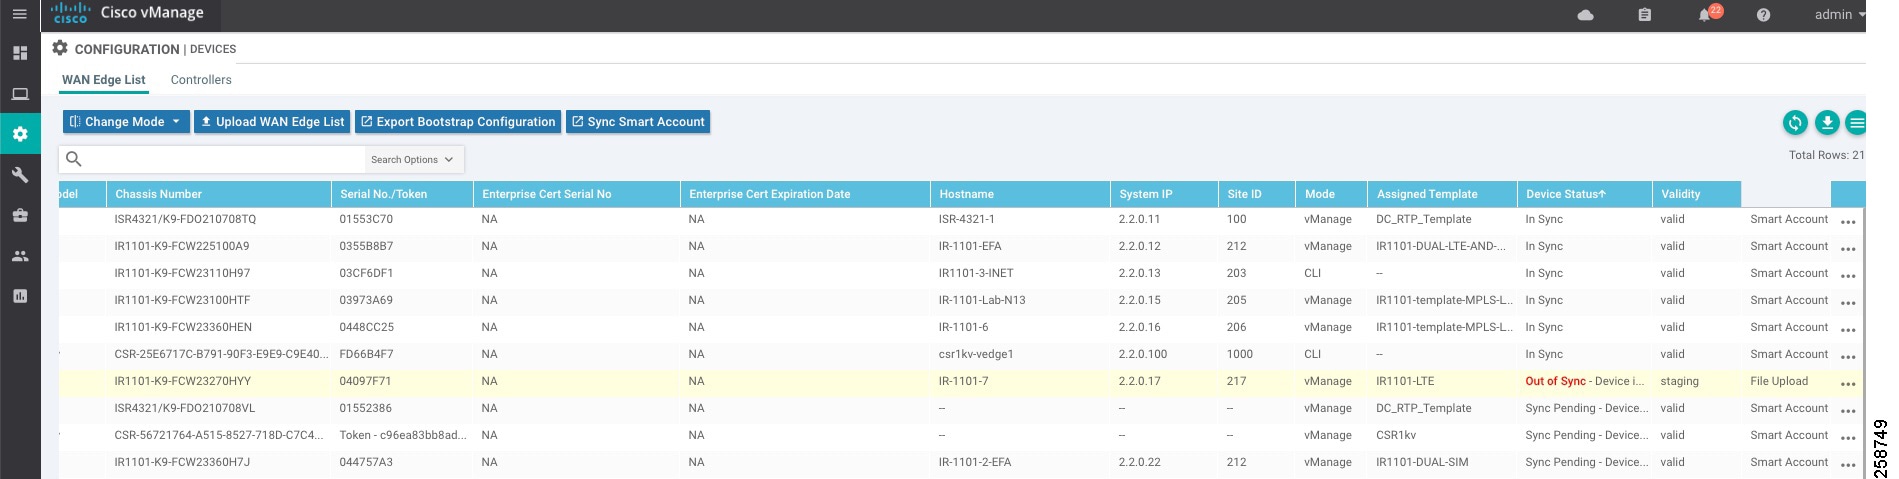Sort by Enterprise Cert Expiration Date column
The width and height of the screenshot is (1899, 479).
click(x=805, y=194)
